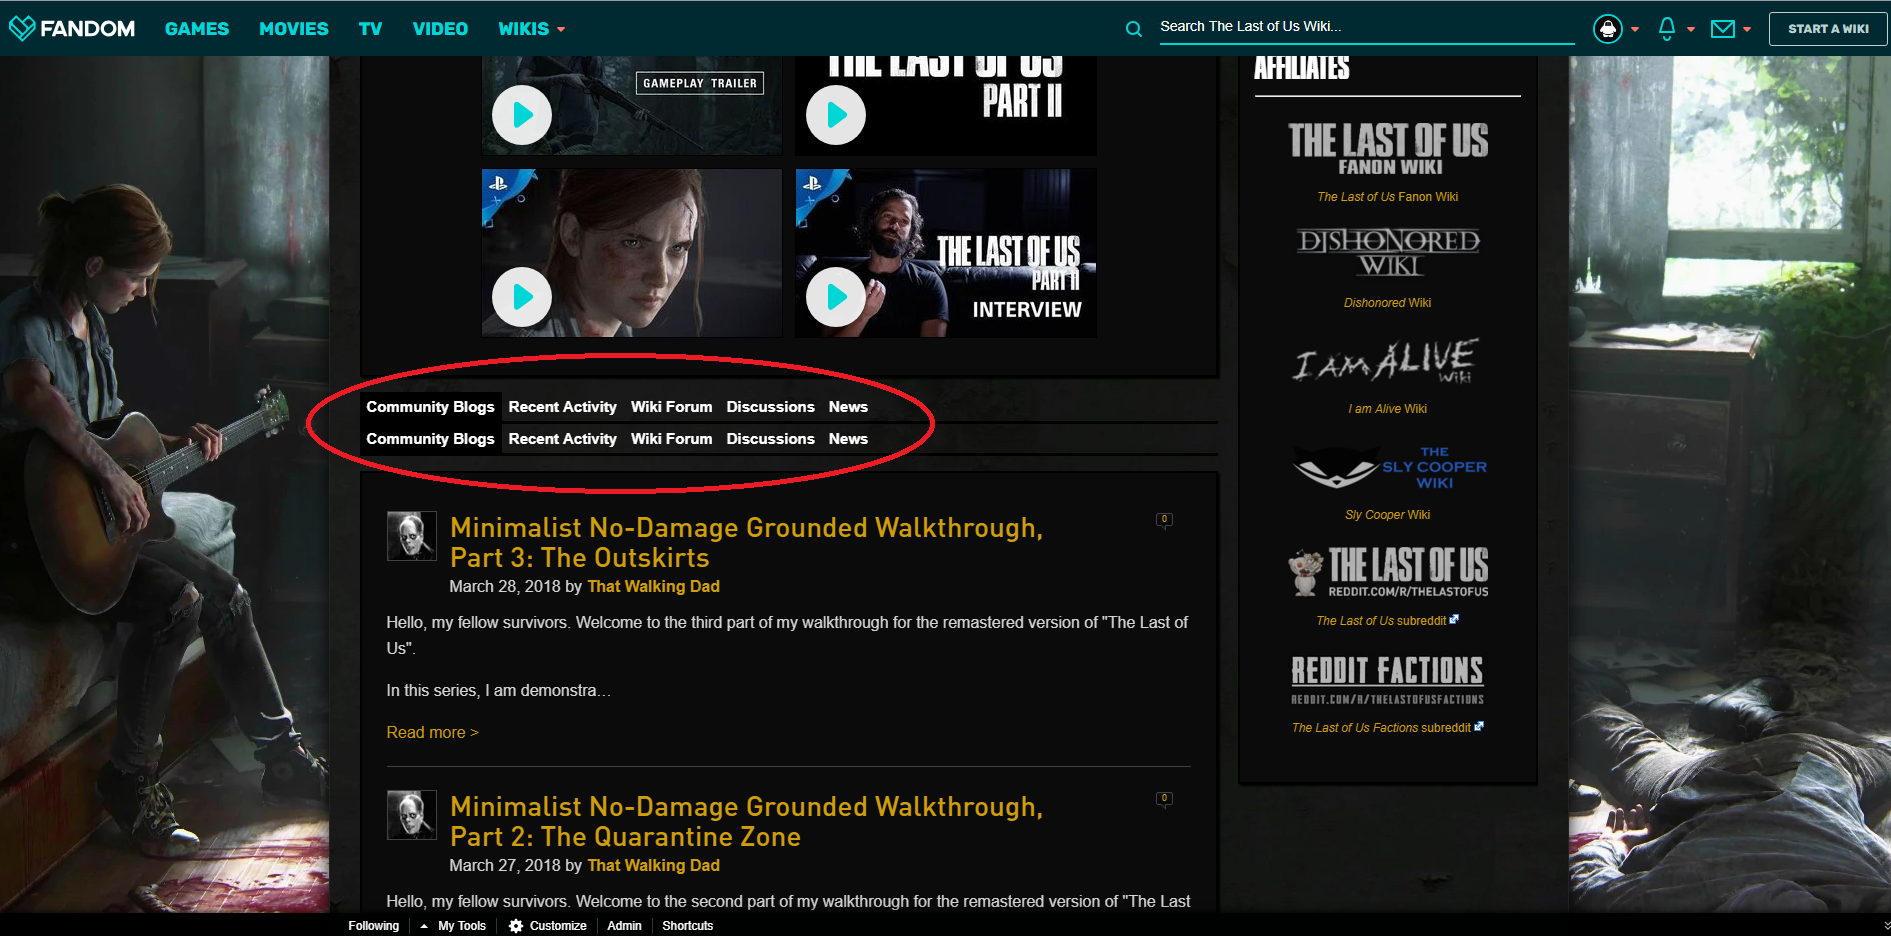
Task: Open the I Am Alive Wiki logo
Action: click(x=1387, y=360)
